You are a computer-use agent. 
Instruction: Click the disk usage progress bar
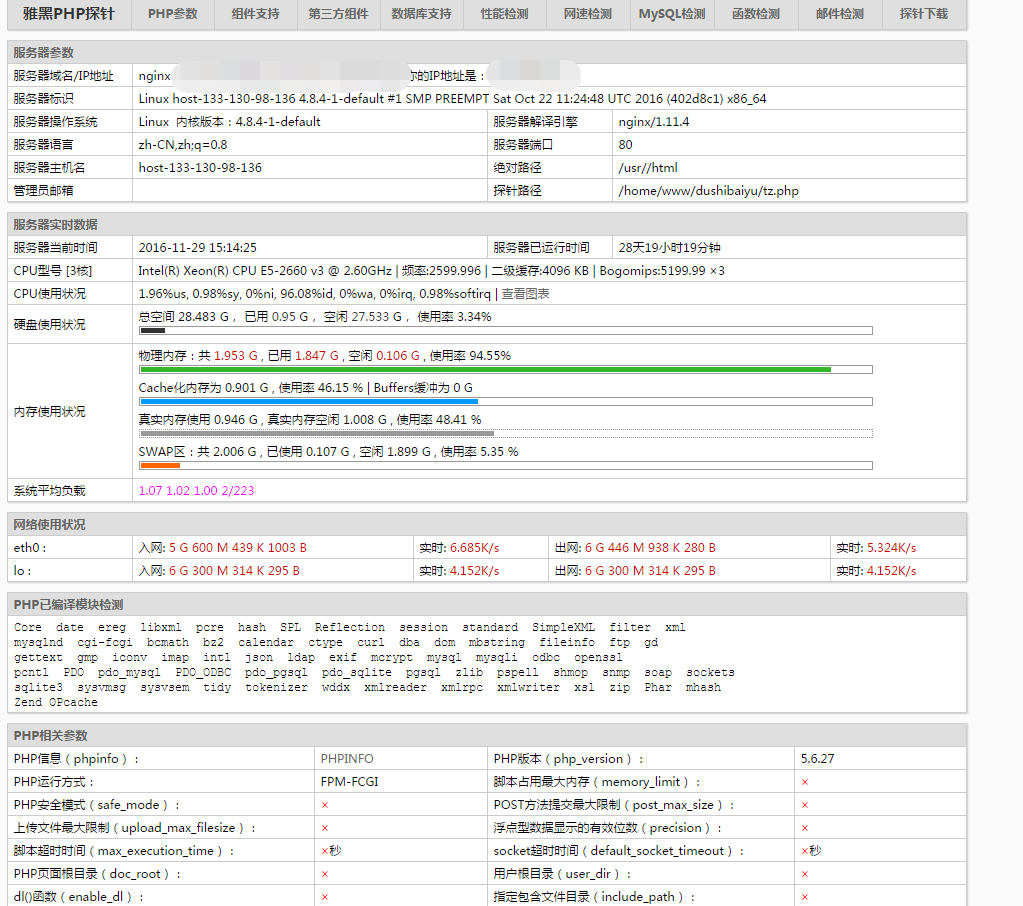[x=506, y=331]
